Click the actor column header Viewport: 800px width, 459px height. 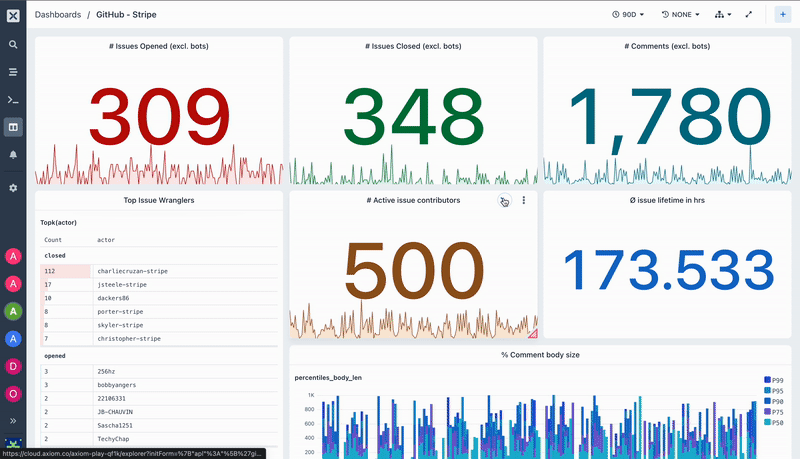[x=106, y=240]
